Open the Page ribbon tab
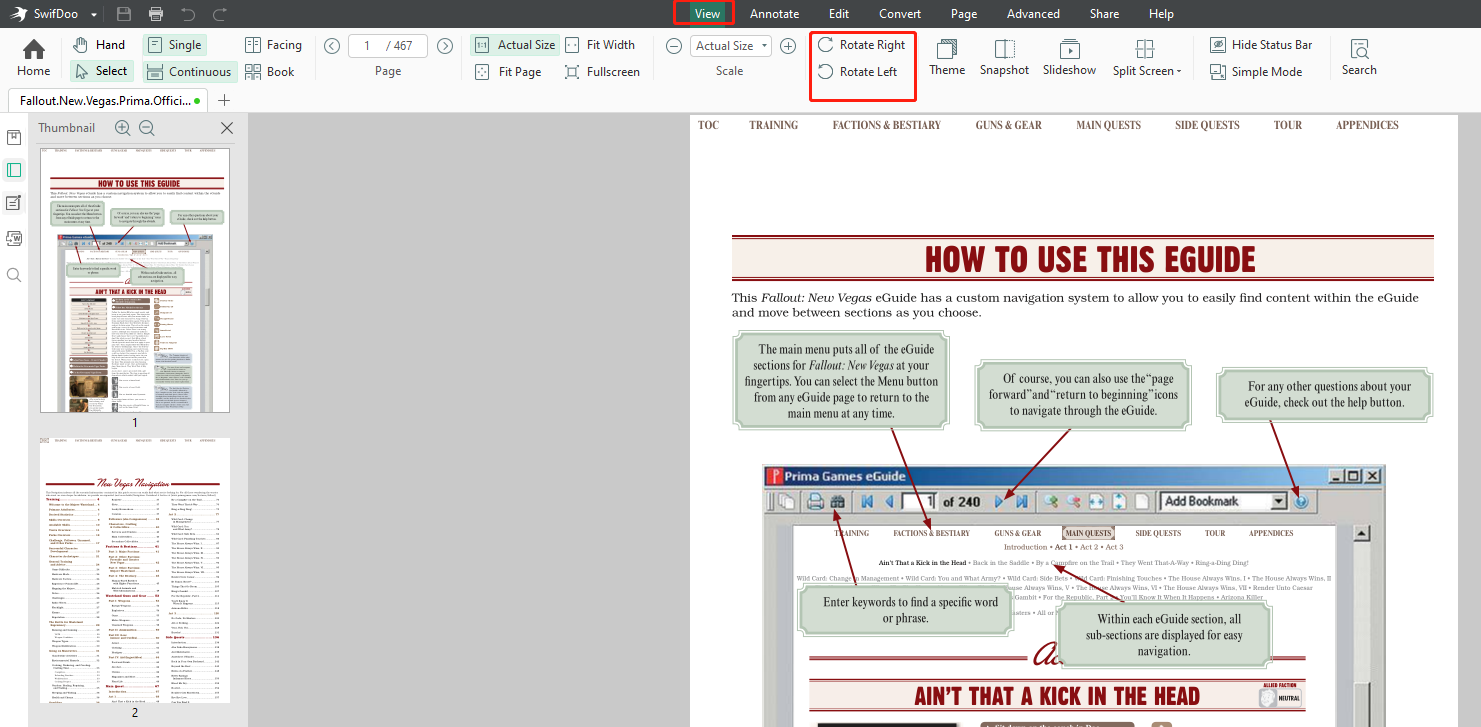1481x727 pixels. 964,14
